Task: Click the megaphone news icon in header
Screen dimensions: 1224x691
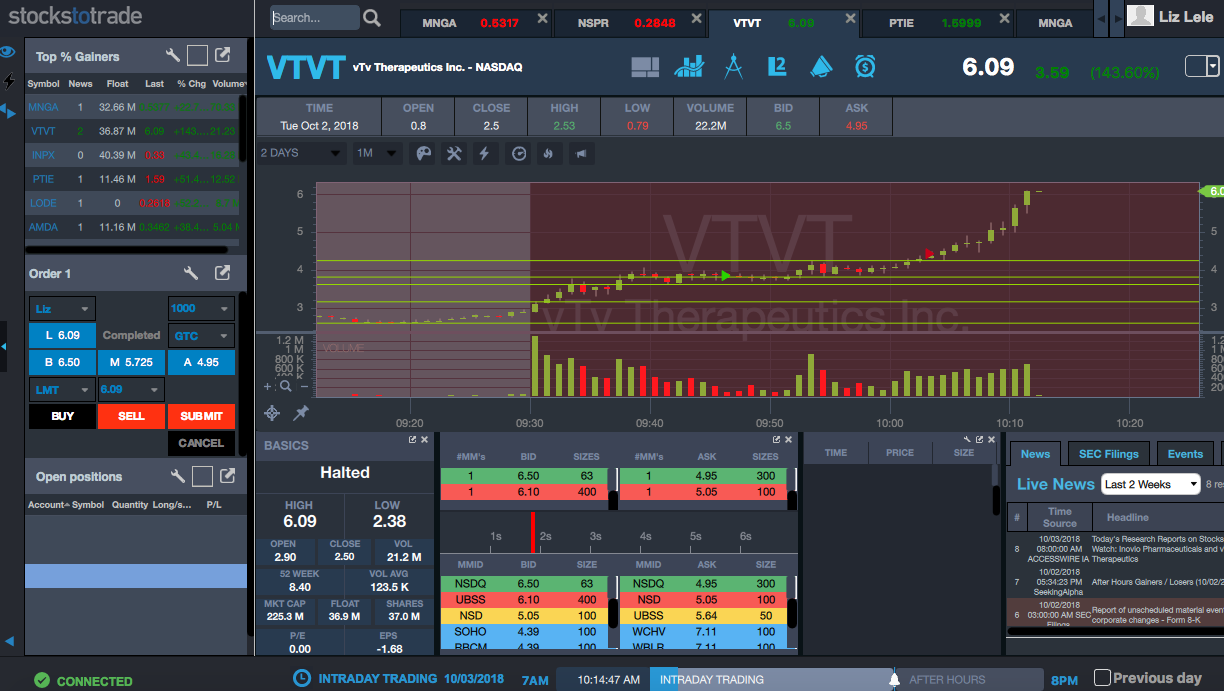Action: (x=821, y=66)
